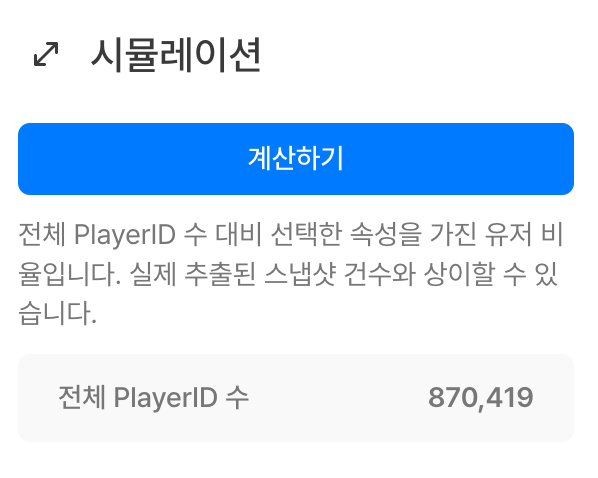Click the resize arrows left of the title

pyautogui.click(x=46, y=54)
